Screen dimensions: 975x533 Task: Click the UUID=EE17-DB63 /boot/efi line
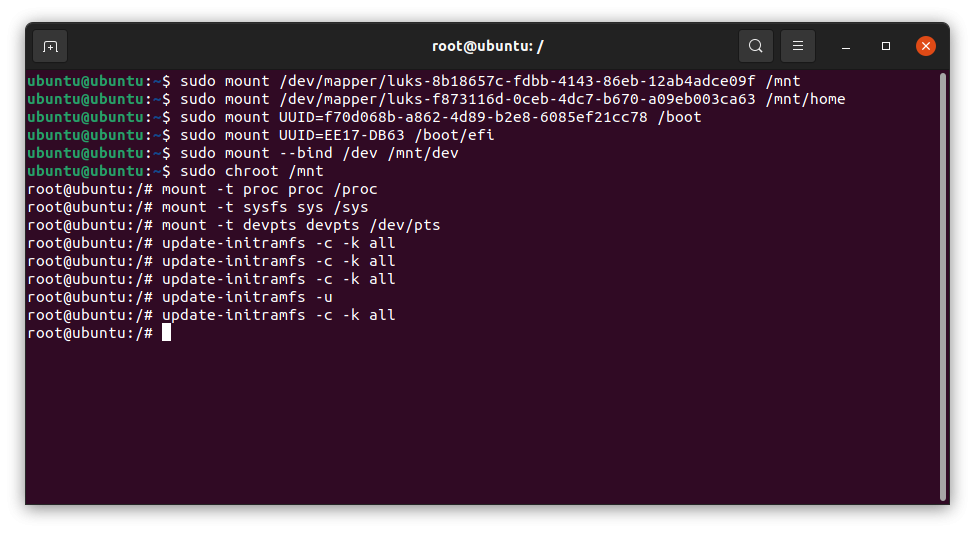click(x=261, y=135)
